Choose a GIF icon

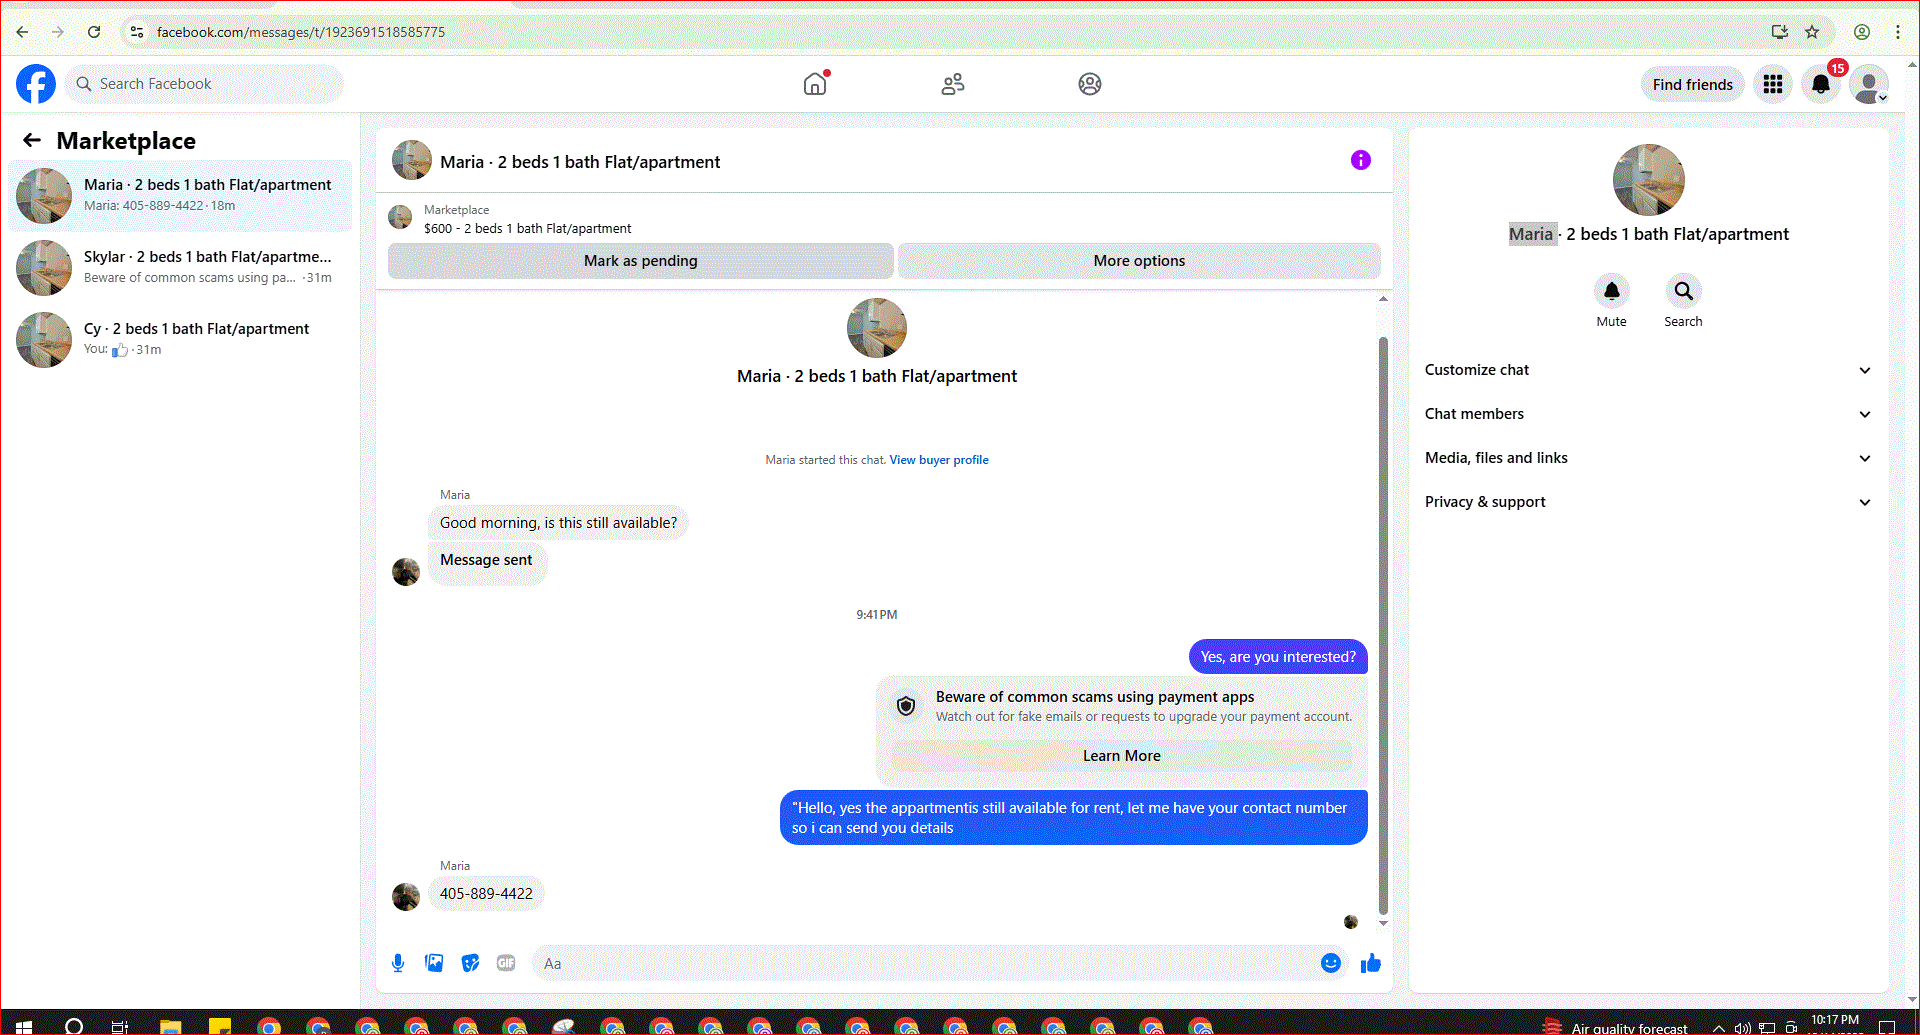click(x=506, y=963)
